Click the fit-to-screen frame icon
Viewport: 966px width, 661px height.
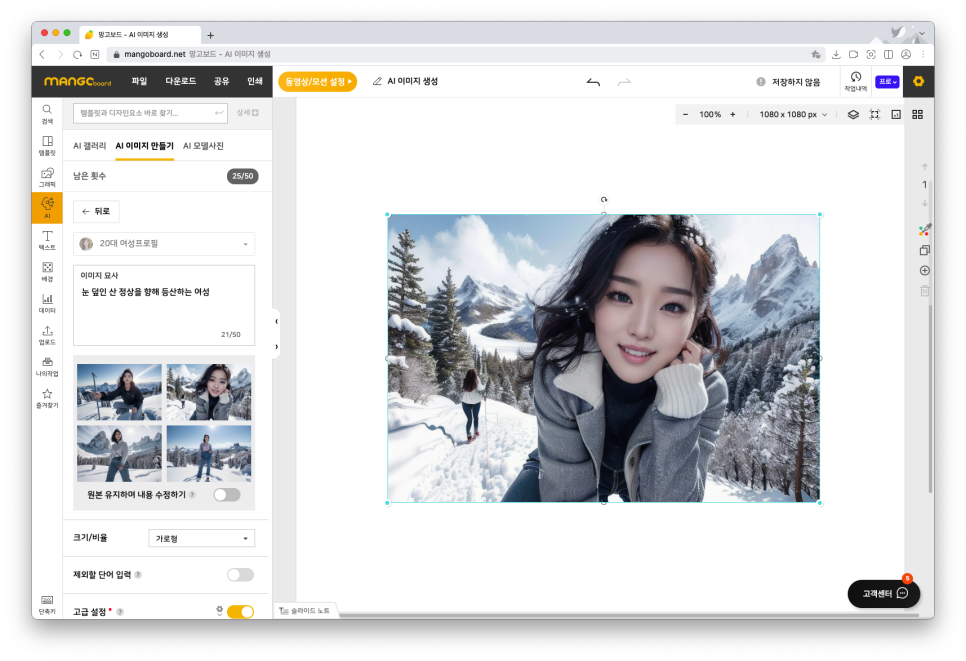(875, 115)
